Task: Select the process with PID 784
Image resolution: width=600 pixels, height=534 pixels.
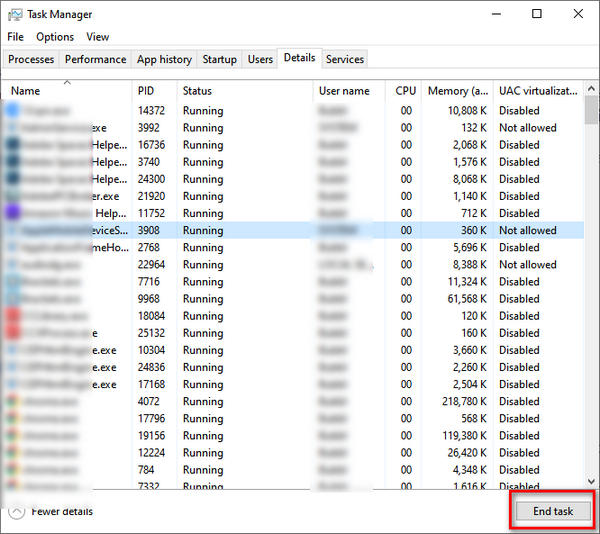Action: tap(293, 470)
